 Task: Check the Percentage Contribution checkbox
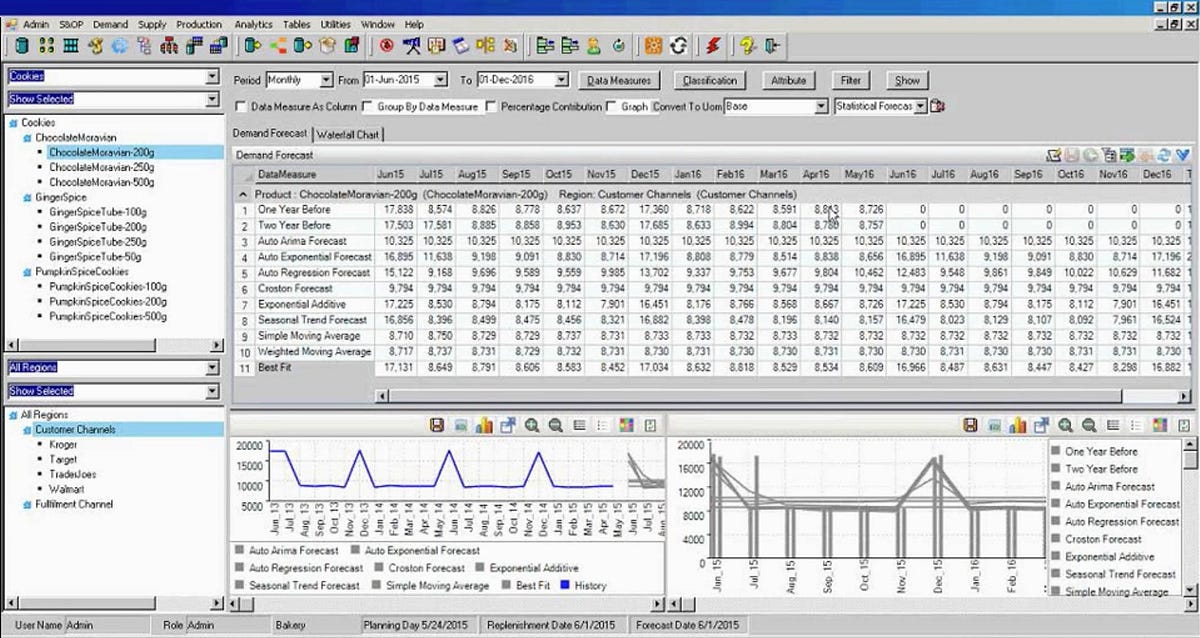[x=491, y=106]
